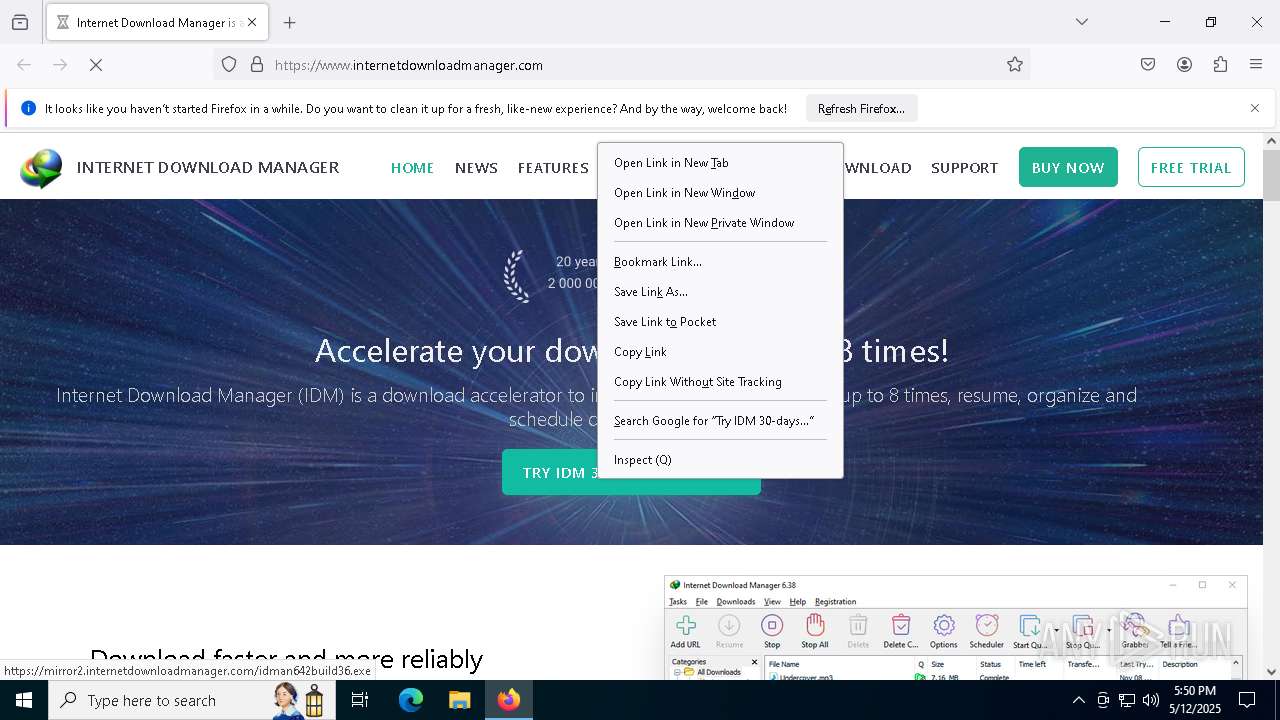Image resolution: width=1280 pixels, height=720 pixels.
Task: Open the NEWS nav link
Action: [476, 168]
